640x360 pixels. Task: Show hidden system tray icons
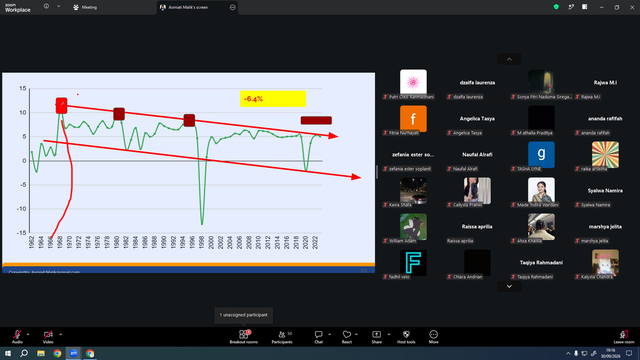point(568,353)
